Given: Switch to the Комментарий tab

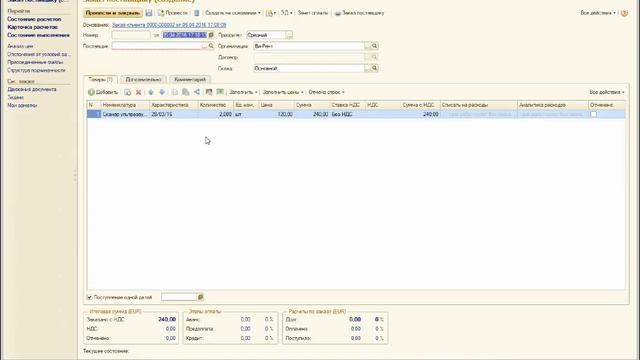Looking at the screenshot, I should point(190,80).
